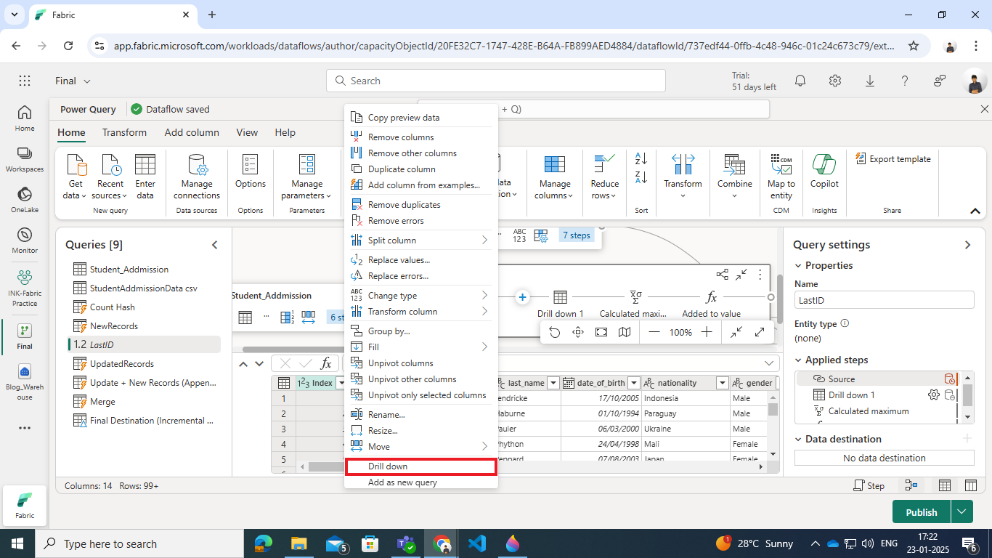This screenshot has width=992, height=558.
Task: Open the Combine ribbon menu
Action: coord(734,177)
